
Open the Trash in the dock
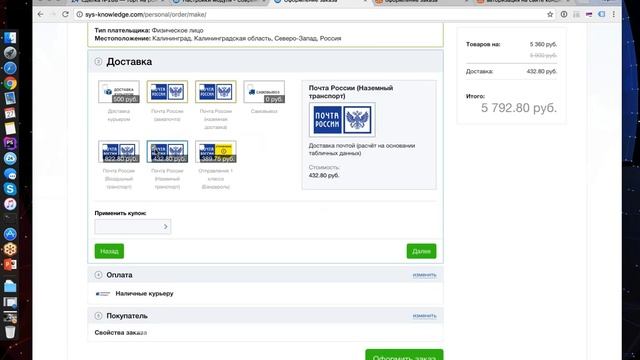(x=10, y=331)
